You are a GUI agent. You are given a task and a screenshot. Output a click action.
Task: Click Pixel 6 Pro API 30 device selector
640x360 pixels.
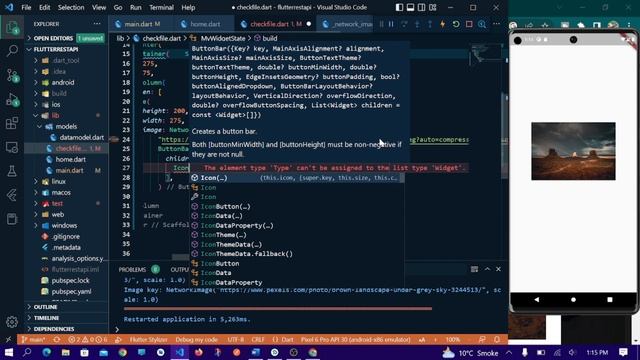click(x=355, y=340)
